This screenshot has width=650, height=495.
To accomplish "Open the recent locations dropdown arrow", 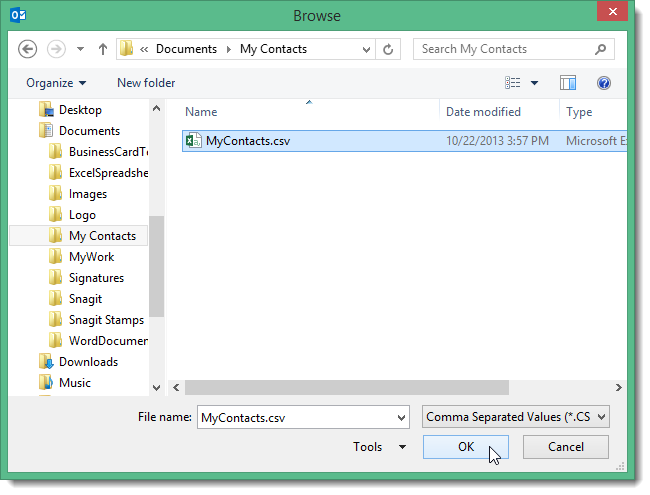I will 80,49.
